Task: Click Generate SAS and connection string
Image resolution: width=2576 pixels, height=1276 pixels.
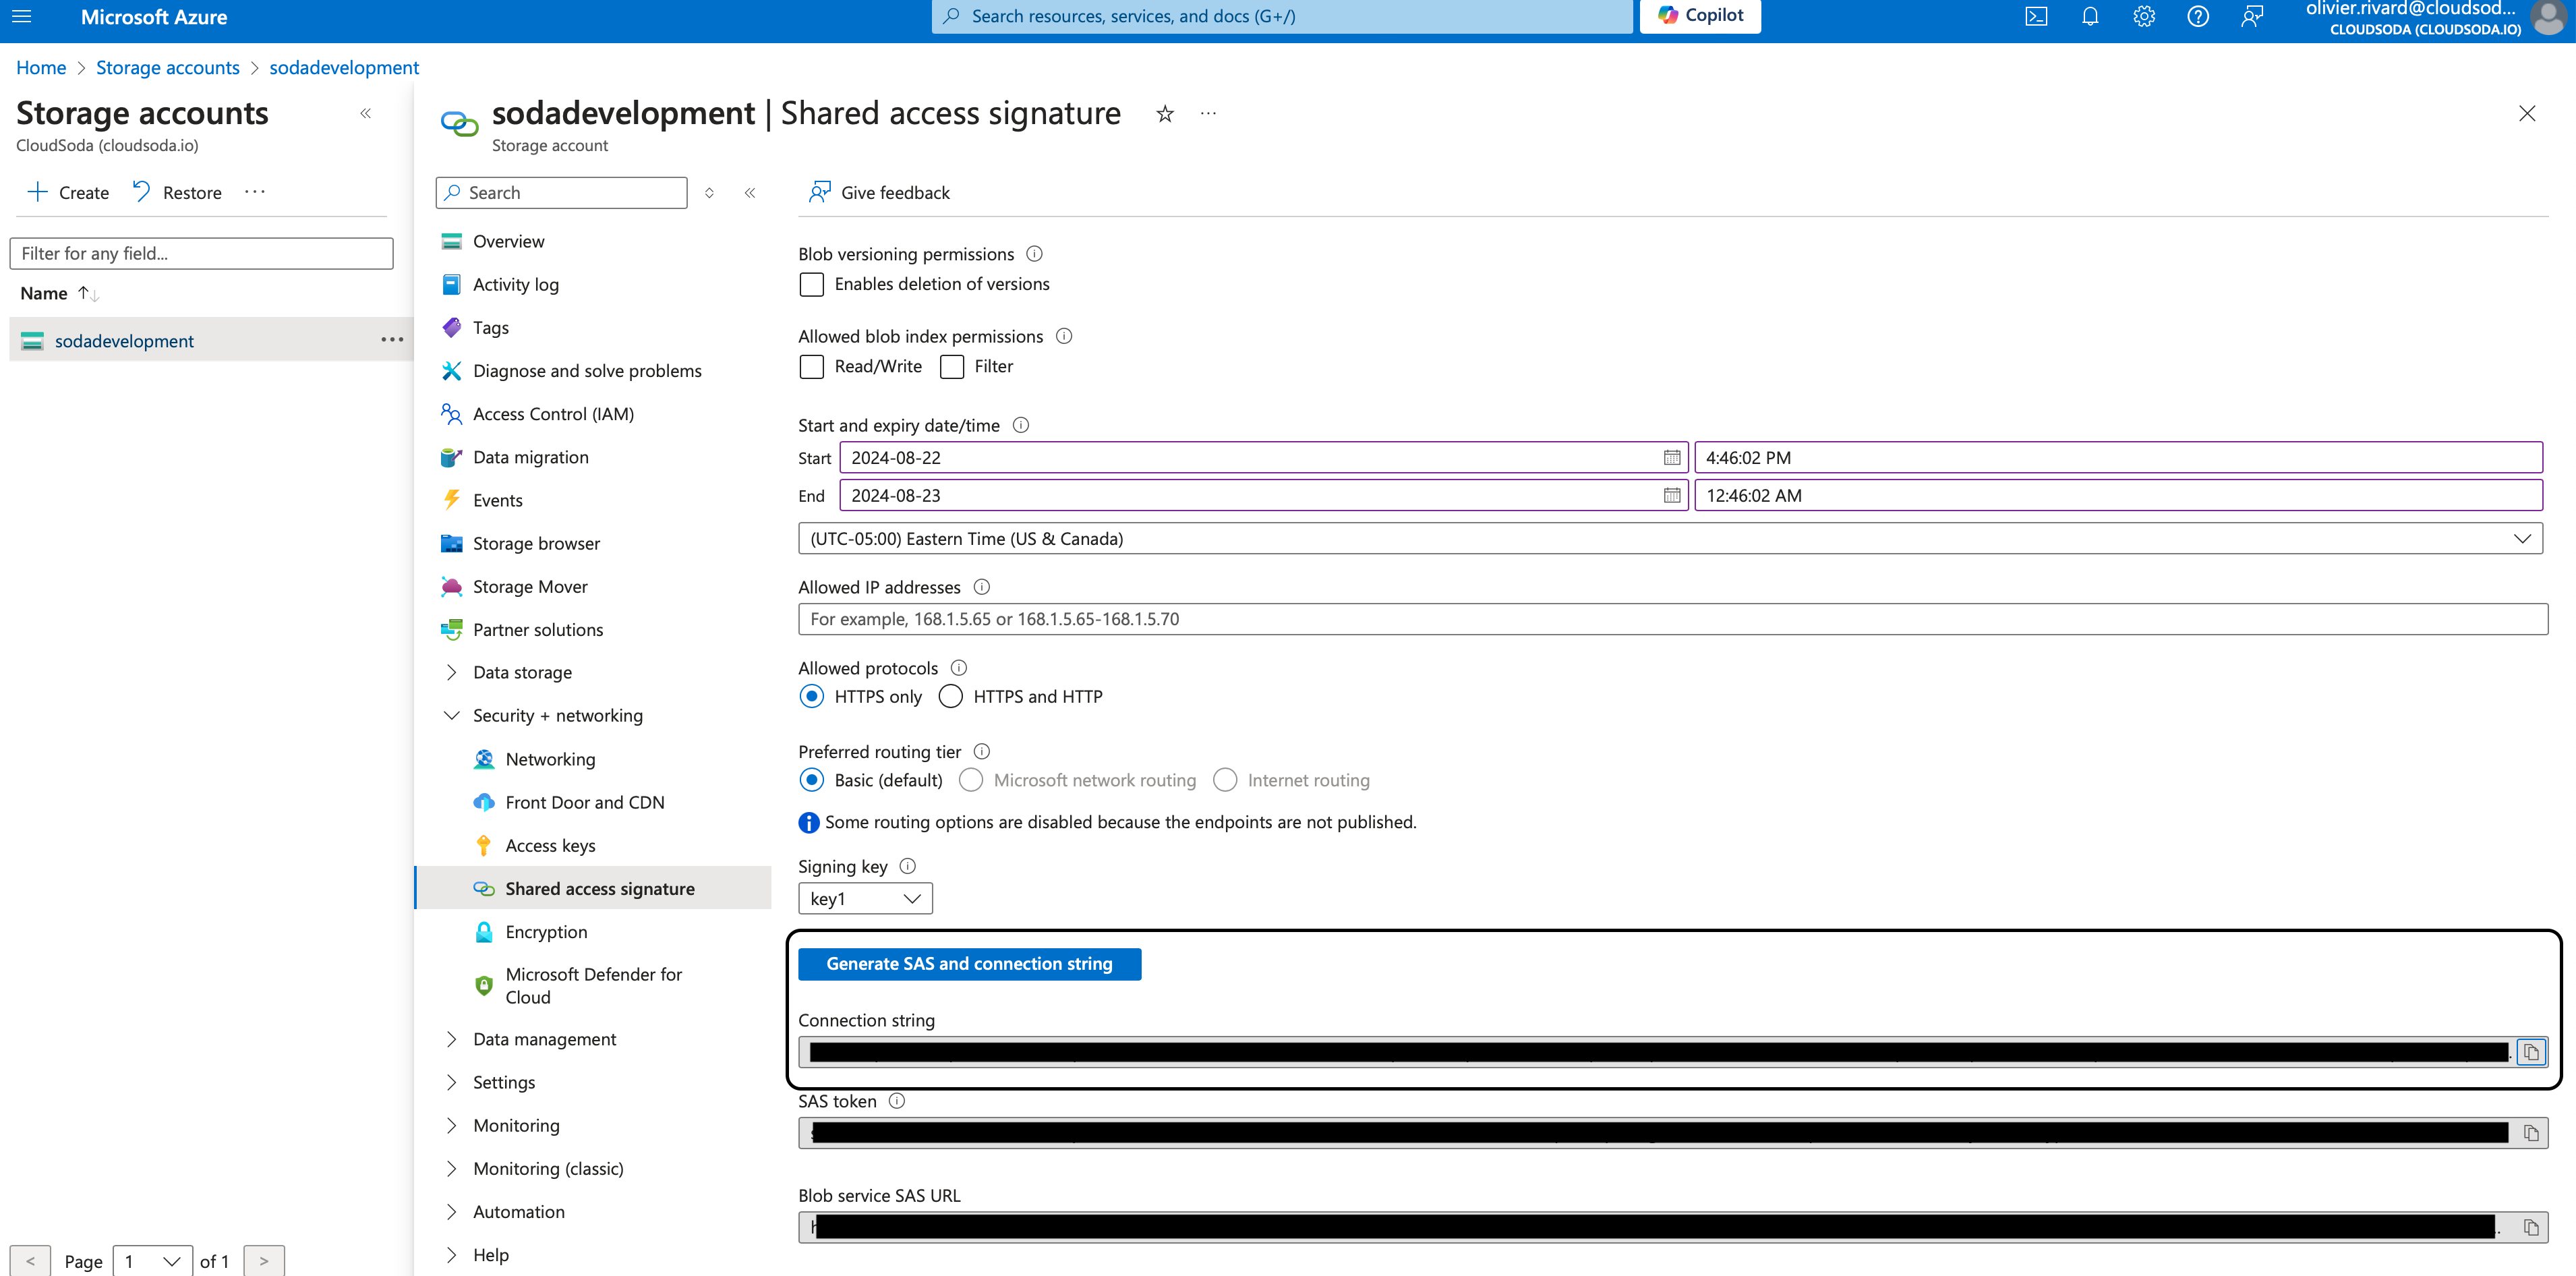Action: pos(969,964)
